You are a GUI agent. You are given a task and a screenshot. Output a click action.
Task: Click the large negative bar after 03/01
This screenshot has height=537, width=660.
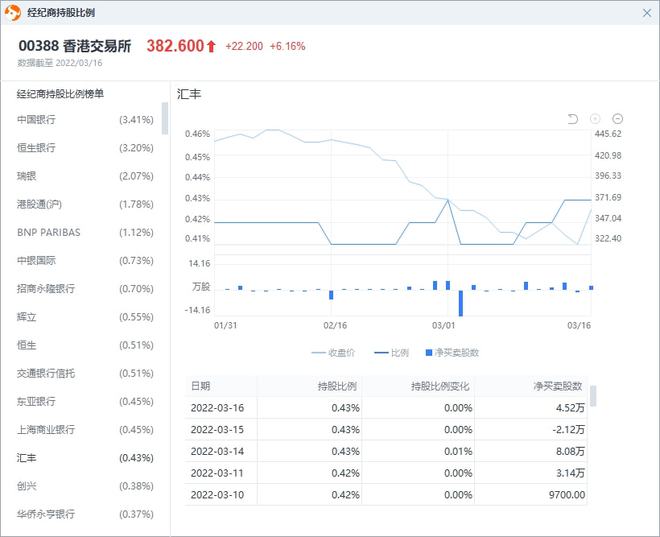[461, 303]
